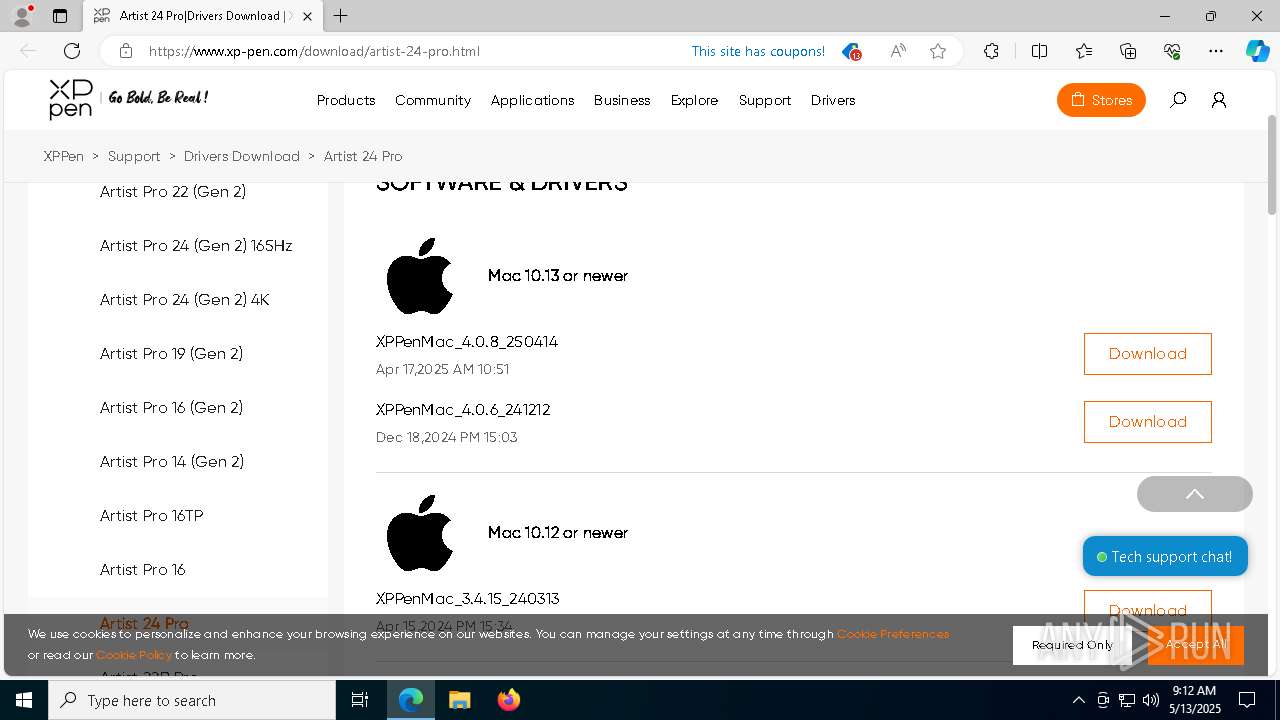Screen dimensions: 1280x720
Task: Click XPPenMac_4.0.8_250414 file name
Action: pos(467,341)
